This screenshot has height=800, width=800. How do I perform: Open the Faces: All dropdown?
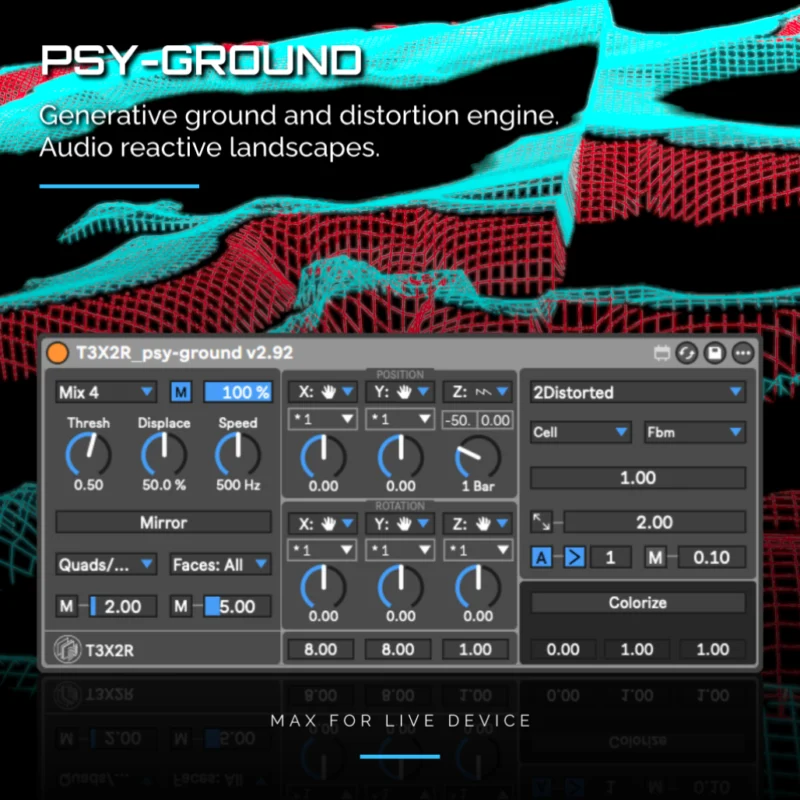(x=220, y=565)
